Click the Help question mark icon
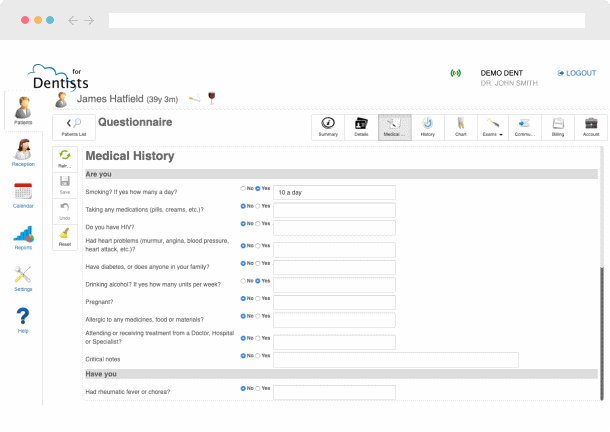610x432 pixels. coord(22,320)
